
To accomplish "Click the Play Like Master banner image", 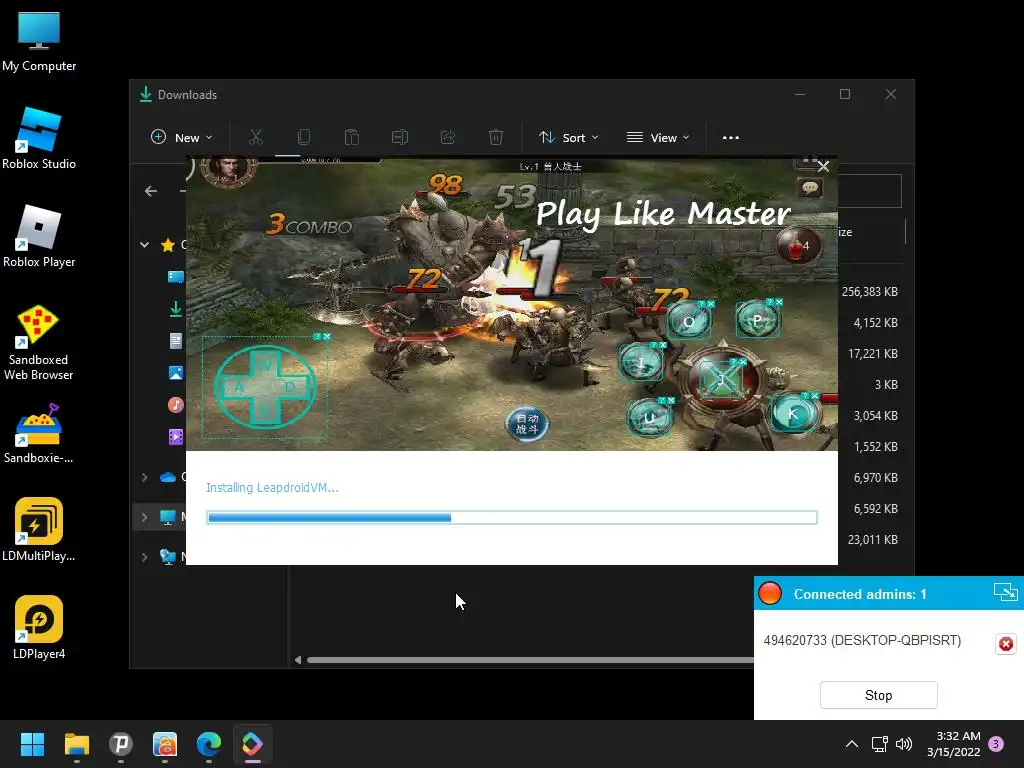I will (x=512, y=304).
